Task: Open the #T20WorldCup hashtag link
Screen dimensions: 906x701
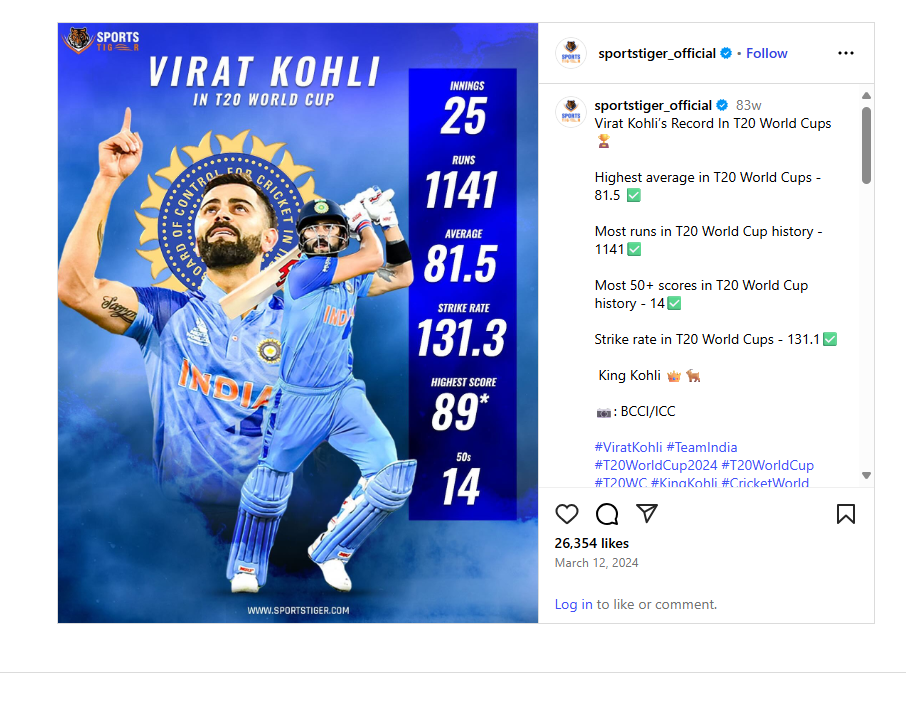Action: (x=767, y=465)
